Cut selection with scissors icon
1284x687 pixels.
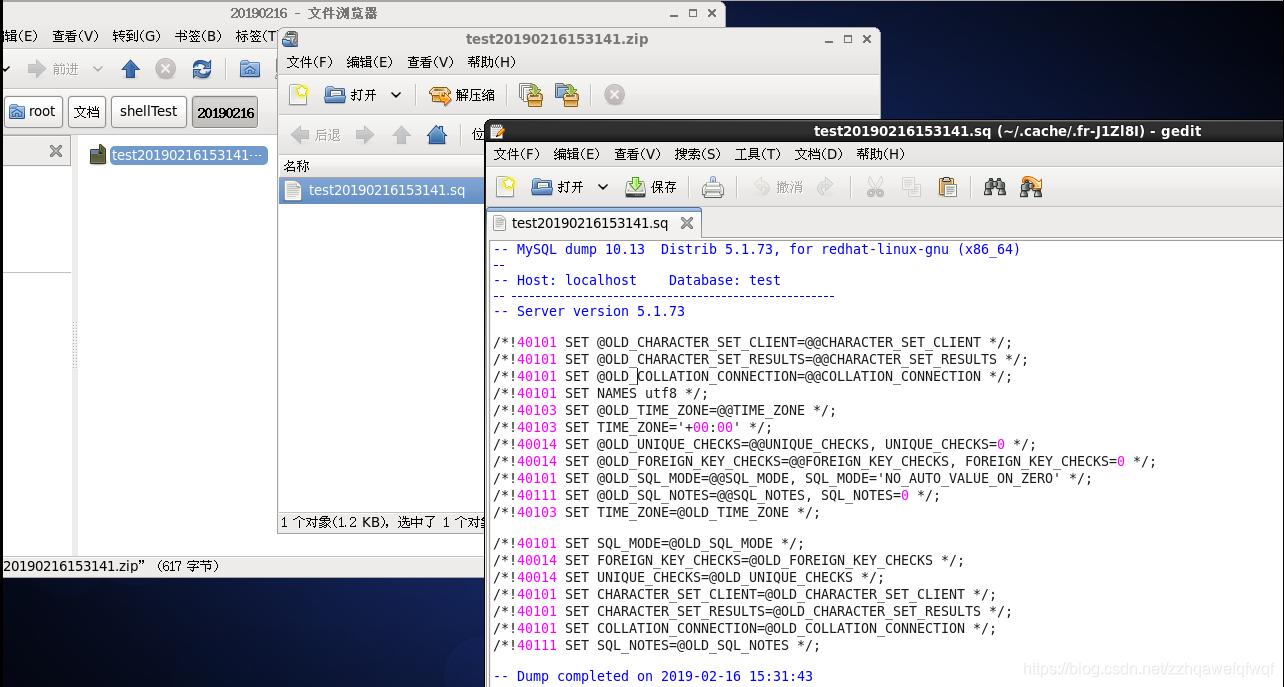[875, 187]
